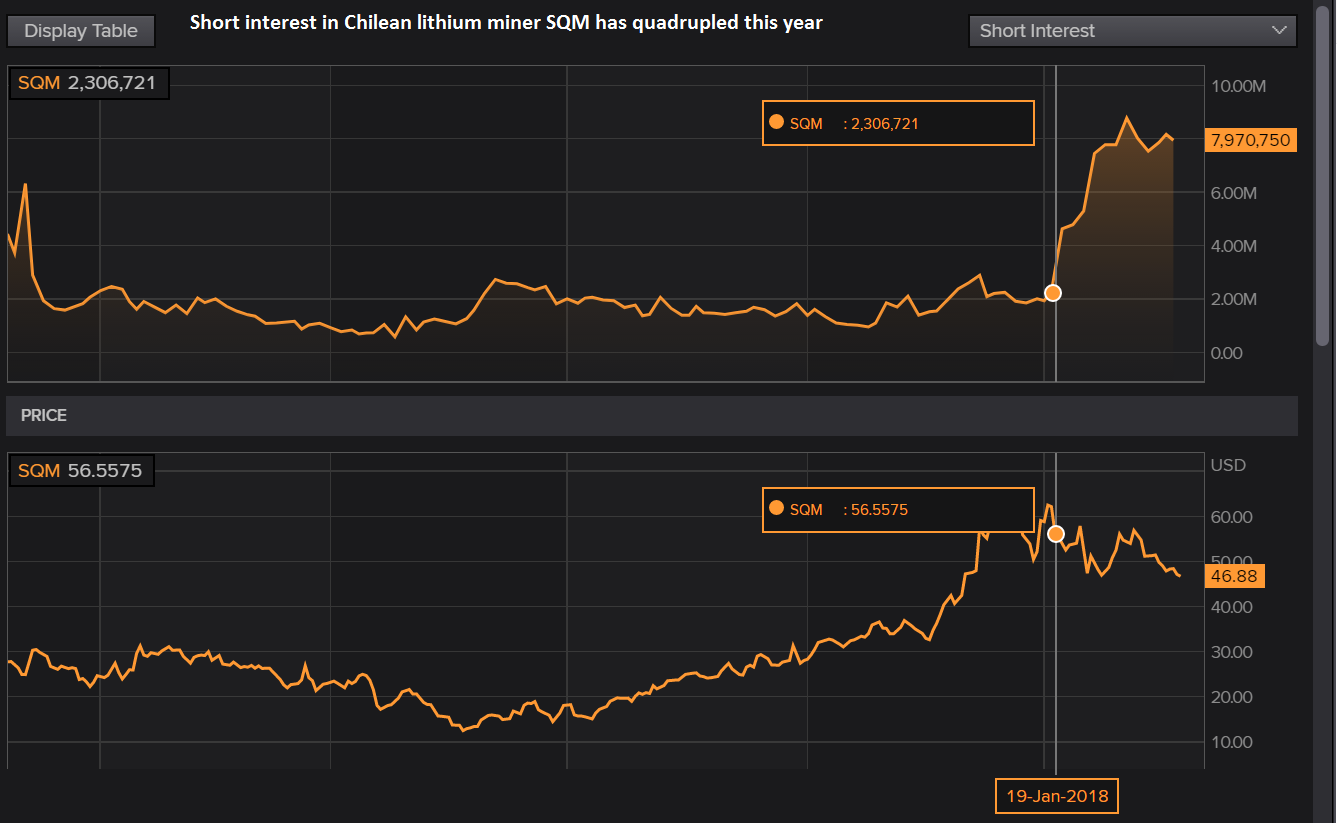1337x823 pixels.
Task: Click the USD axis unit label
Action: click(1228, 465)
